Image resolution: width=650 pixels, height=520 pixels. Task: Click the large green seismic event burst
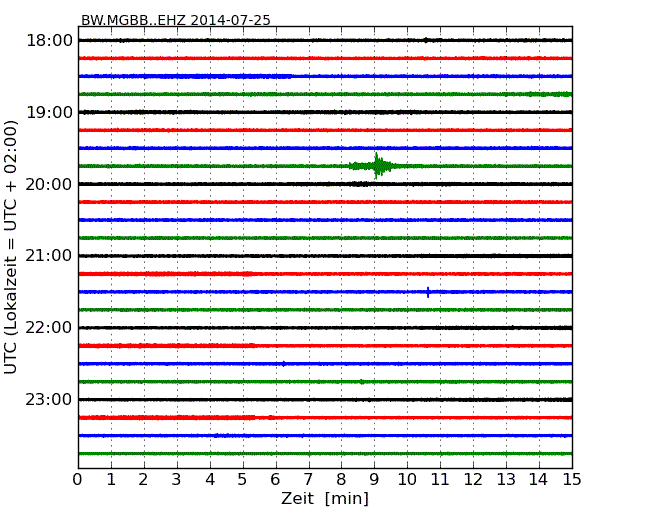(377, 166)
